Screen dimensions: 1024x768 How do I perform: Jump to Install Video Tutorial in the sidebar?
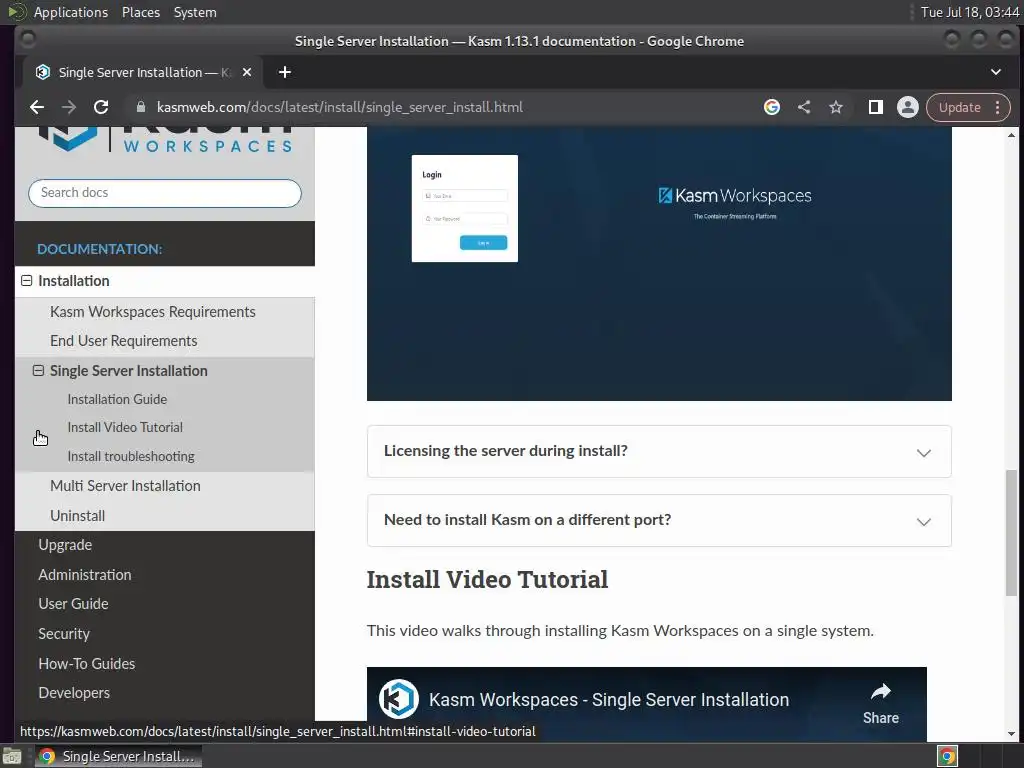coord(125,427)
